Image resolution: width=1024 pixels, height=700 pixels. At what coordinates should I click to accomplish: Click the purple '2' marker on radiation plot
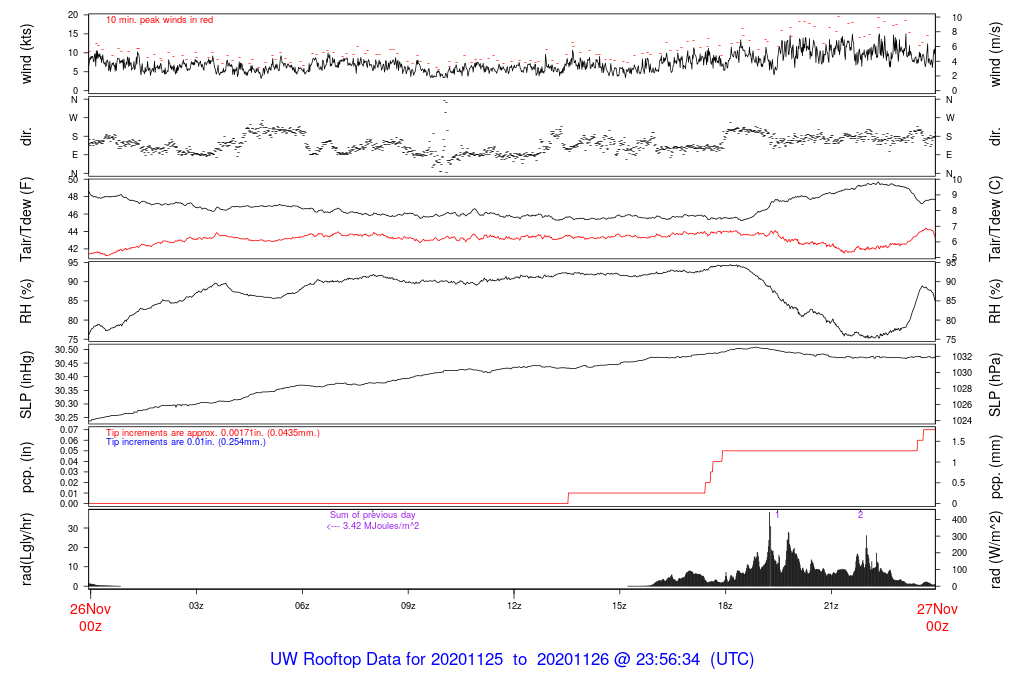pos(861,515)
